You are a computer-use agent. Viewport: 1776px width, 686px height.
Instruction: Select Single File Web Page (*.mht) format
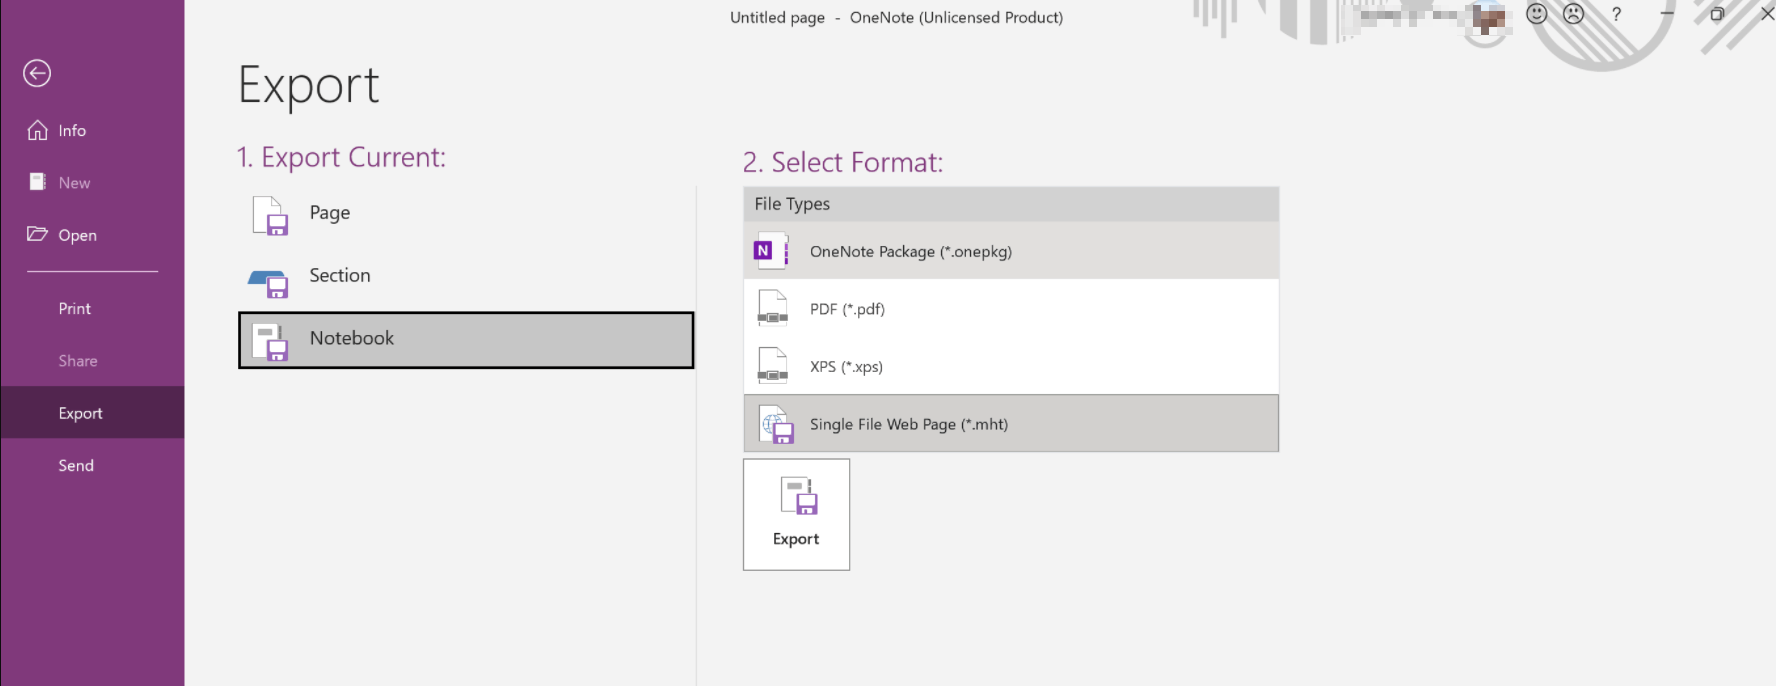pyautogui.click(x=1011, y=424)
